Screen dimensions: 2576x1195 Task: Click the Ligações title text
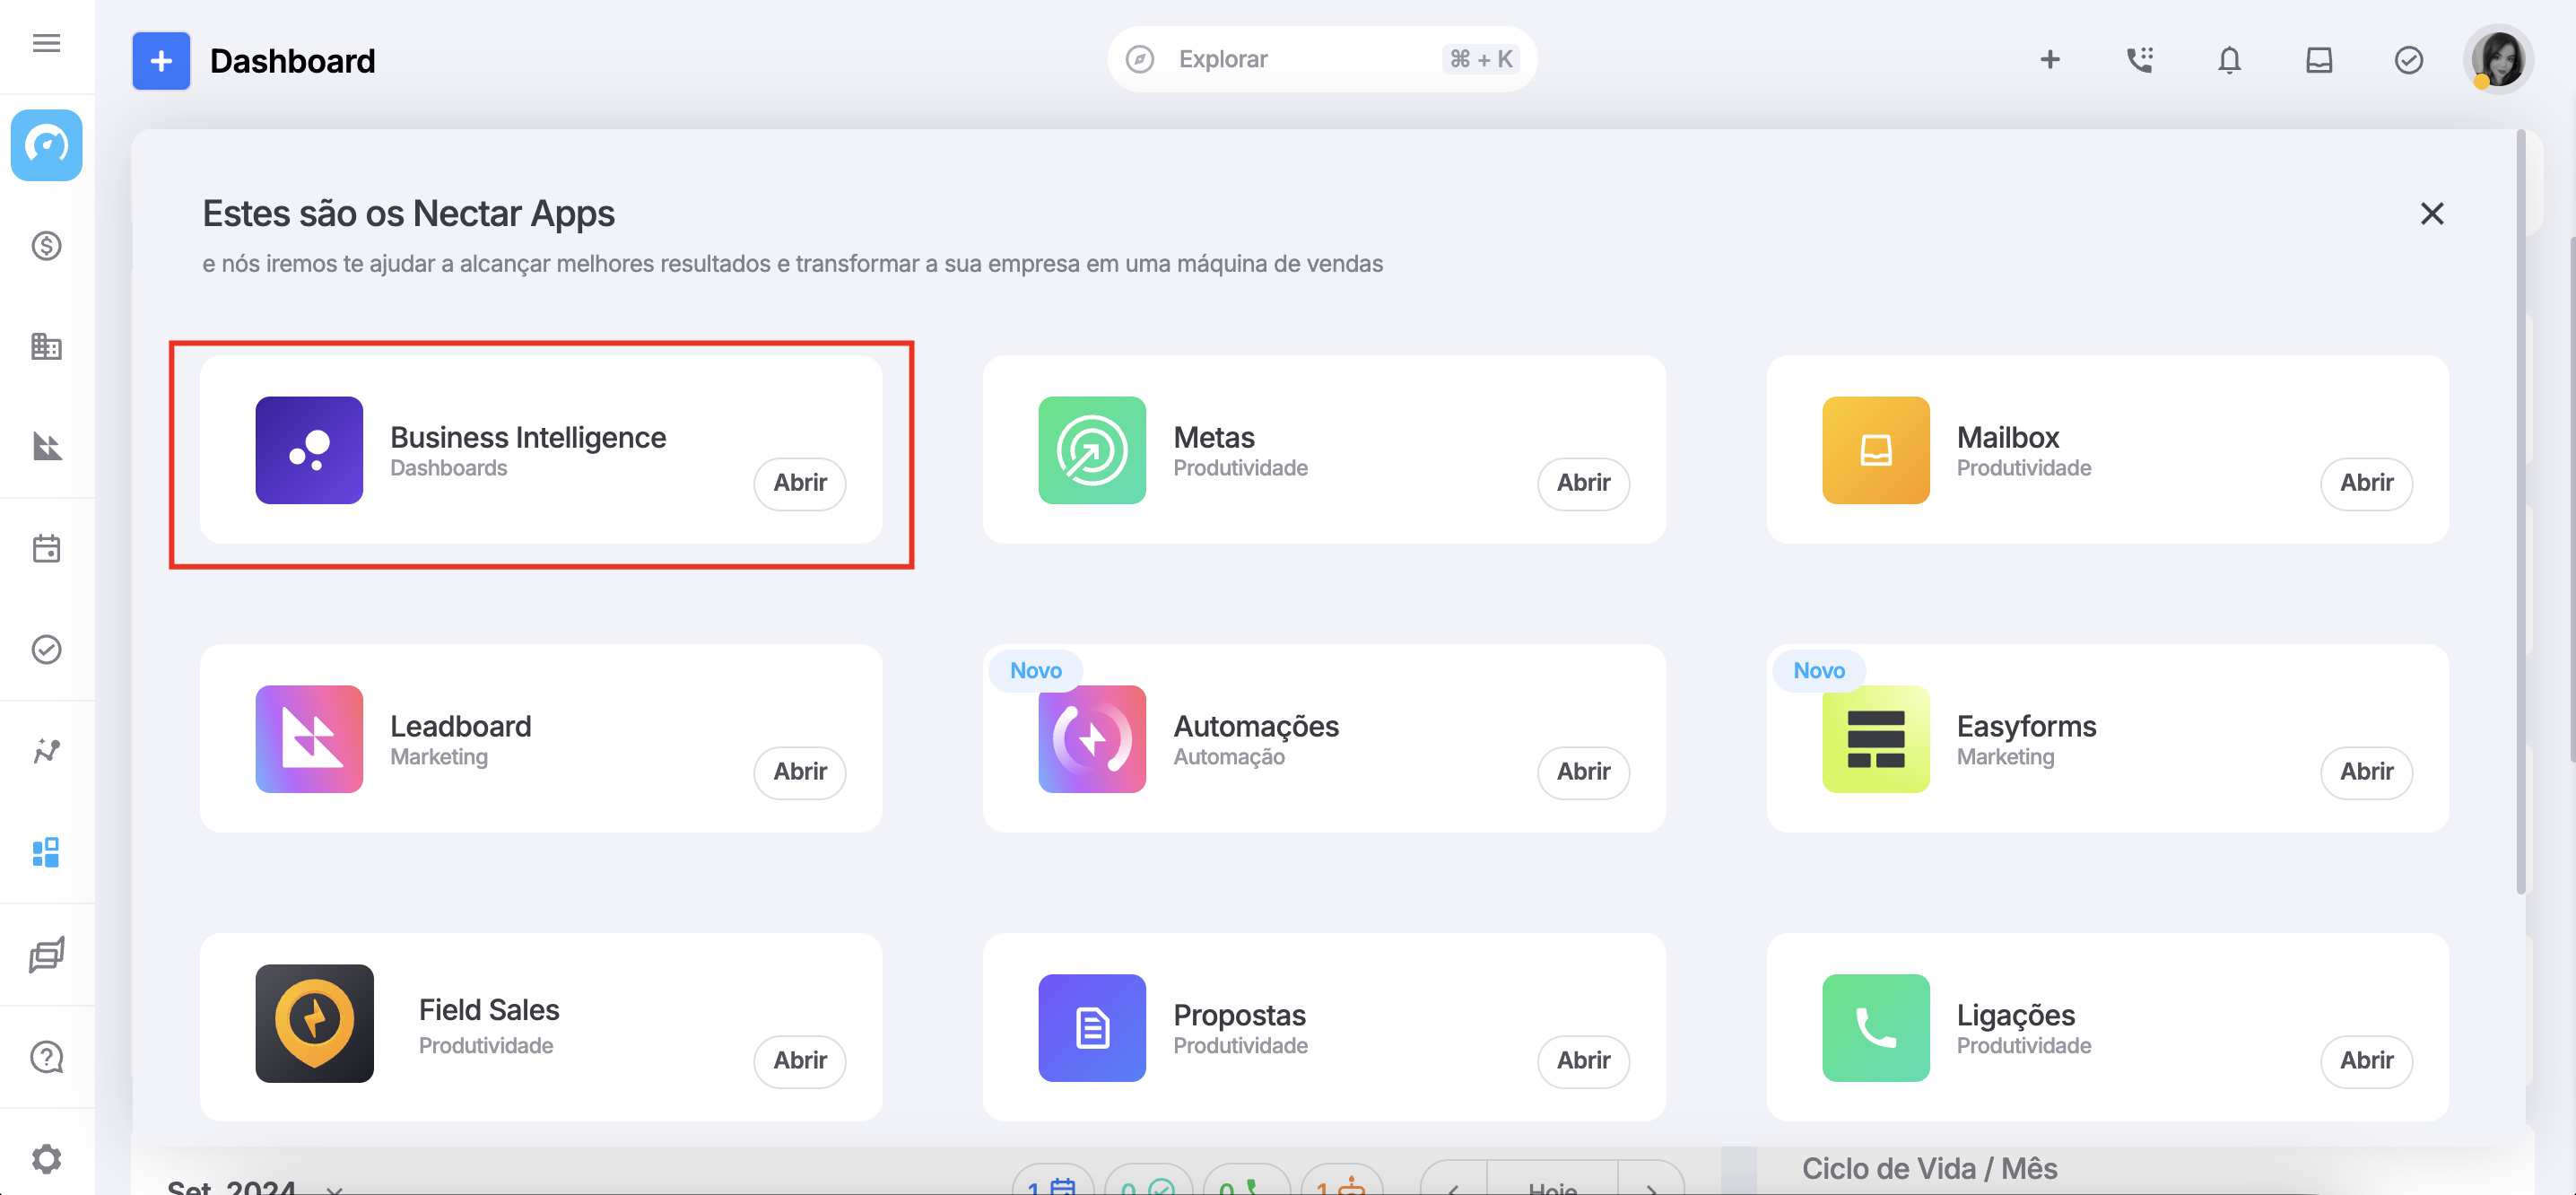(2016, 1016)
